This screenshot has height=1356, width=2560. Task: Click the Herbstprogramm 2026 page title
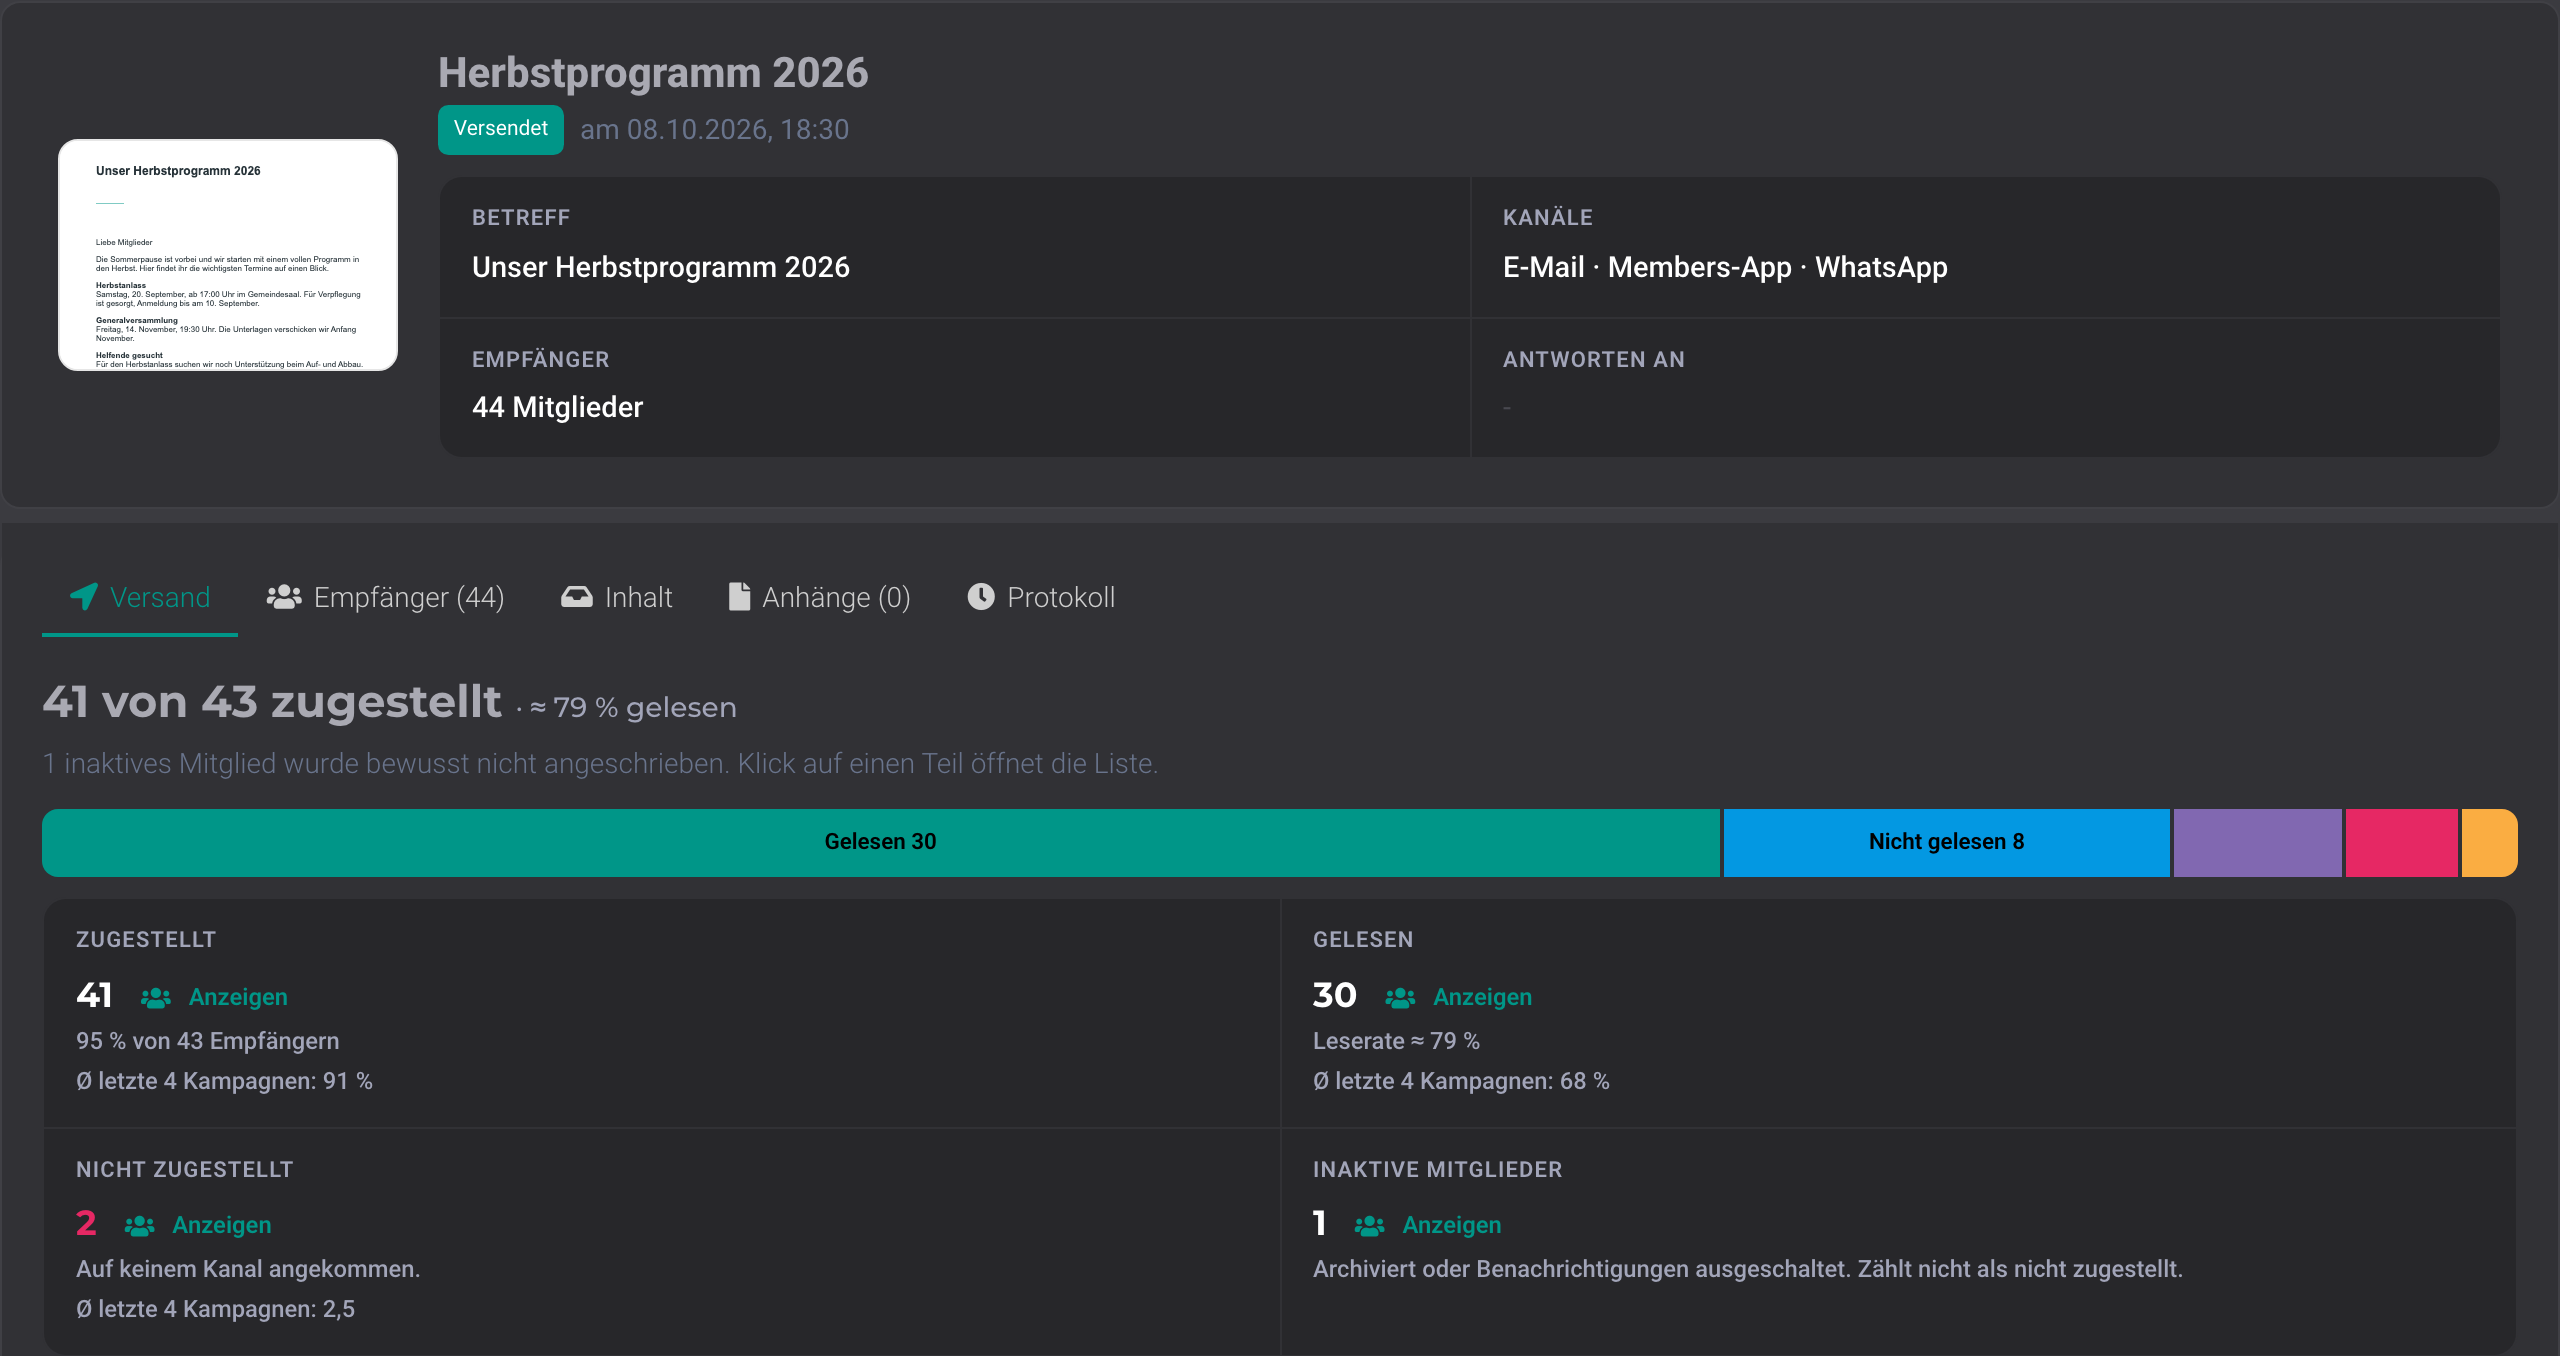tap(653, 73)
